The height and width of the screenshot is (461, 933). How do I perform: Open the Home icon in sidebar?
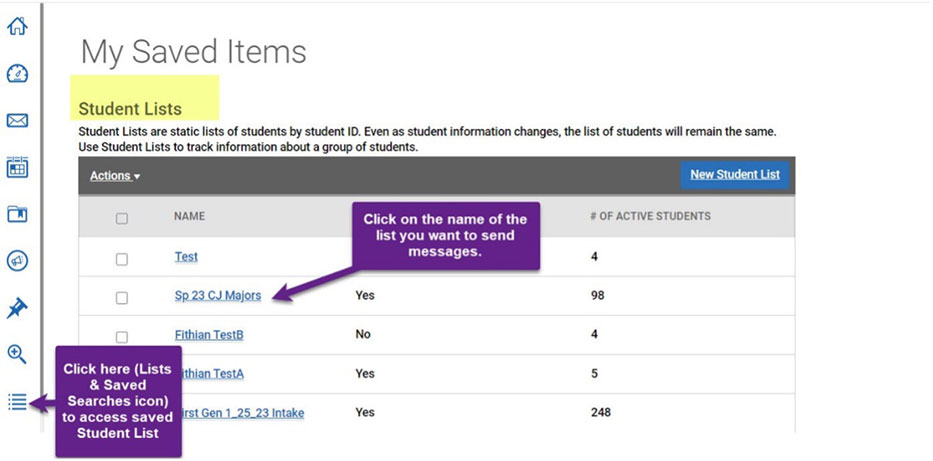point(17,26)
